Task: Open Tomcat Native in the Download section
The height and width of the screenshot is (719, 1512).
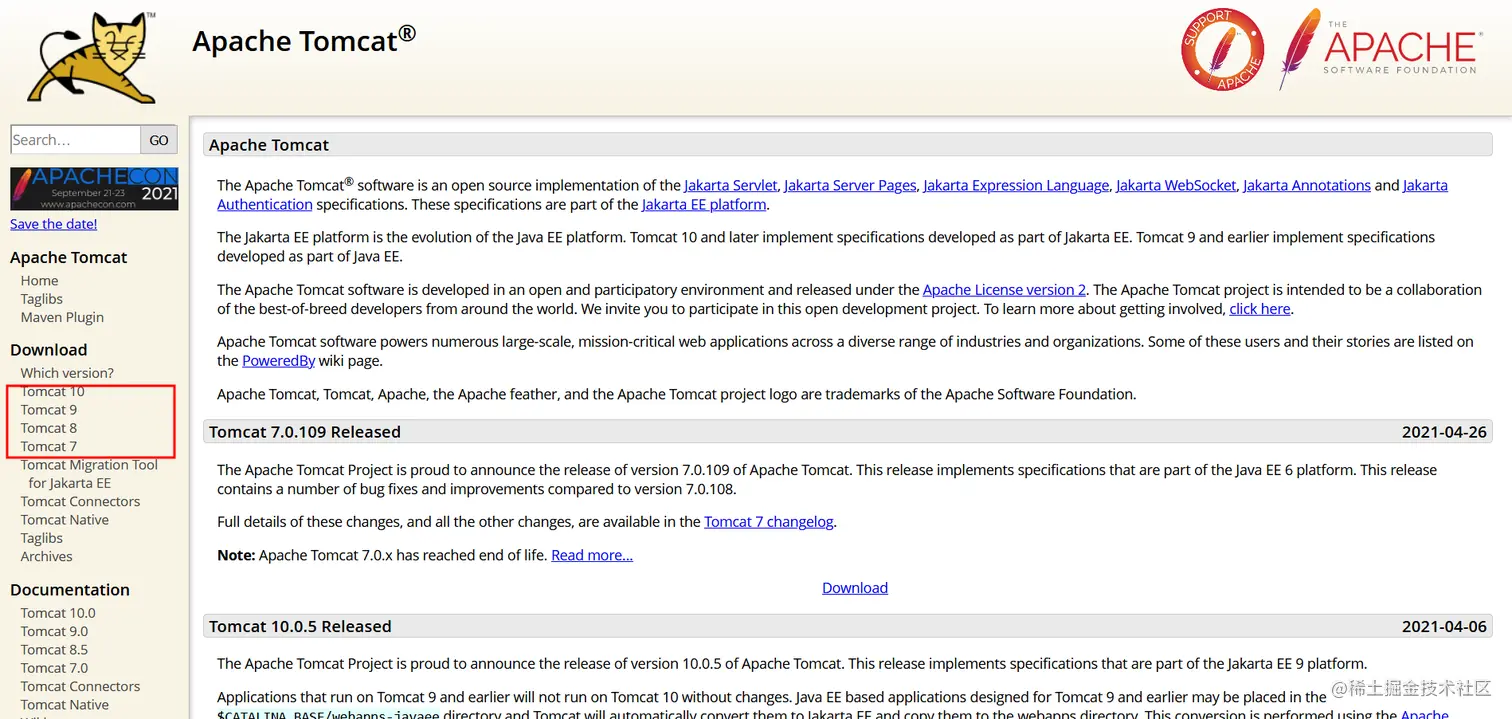Action: point(65,520)
